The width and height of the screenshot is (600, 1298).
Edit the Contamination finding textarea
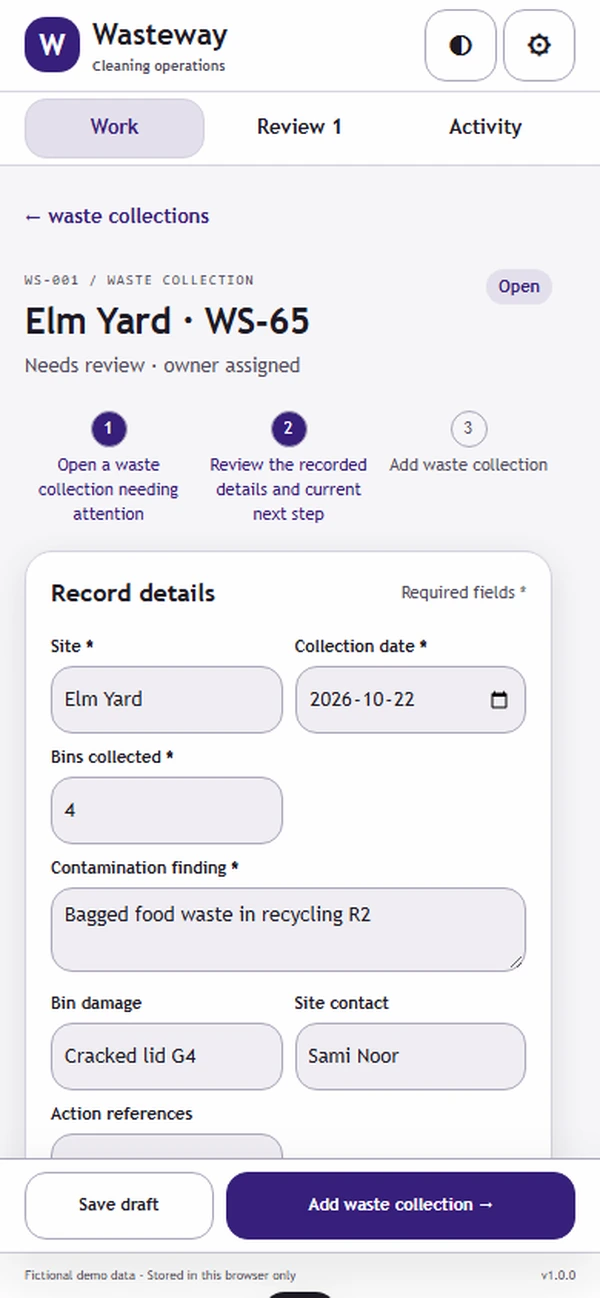pos(288,929)
